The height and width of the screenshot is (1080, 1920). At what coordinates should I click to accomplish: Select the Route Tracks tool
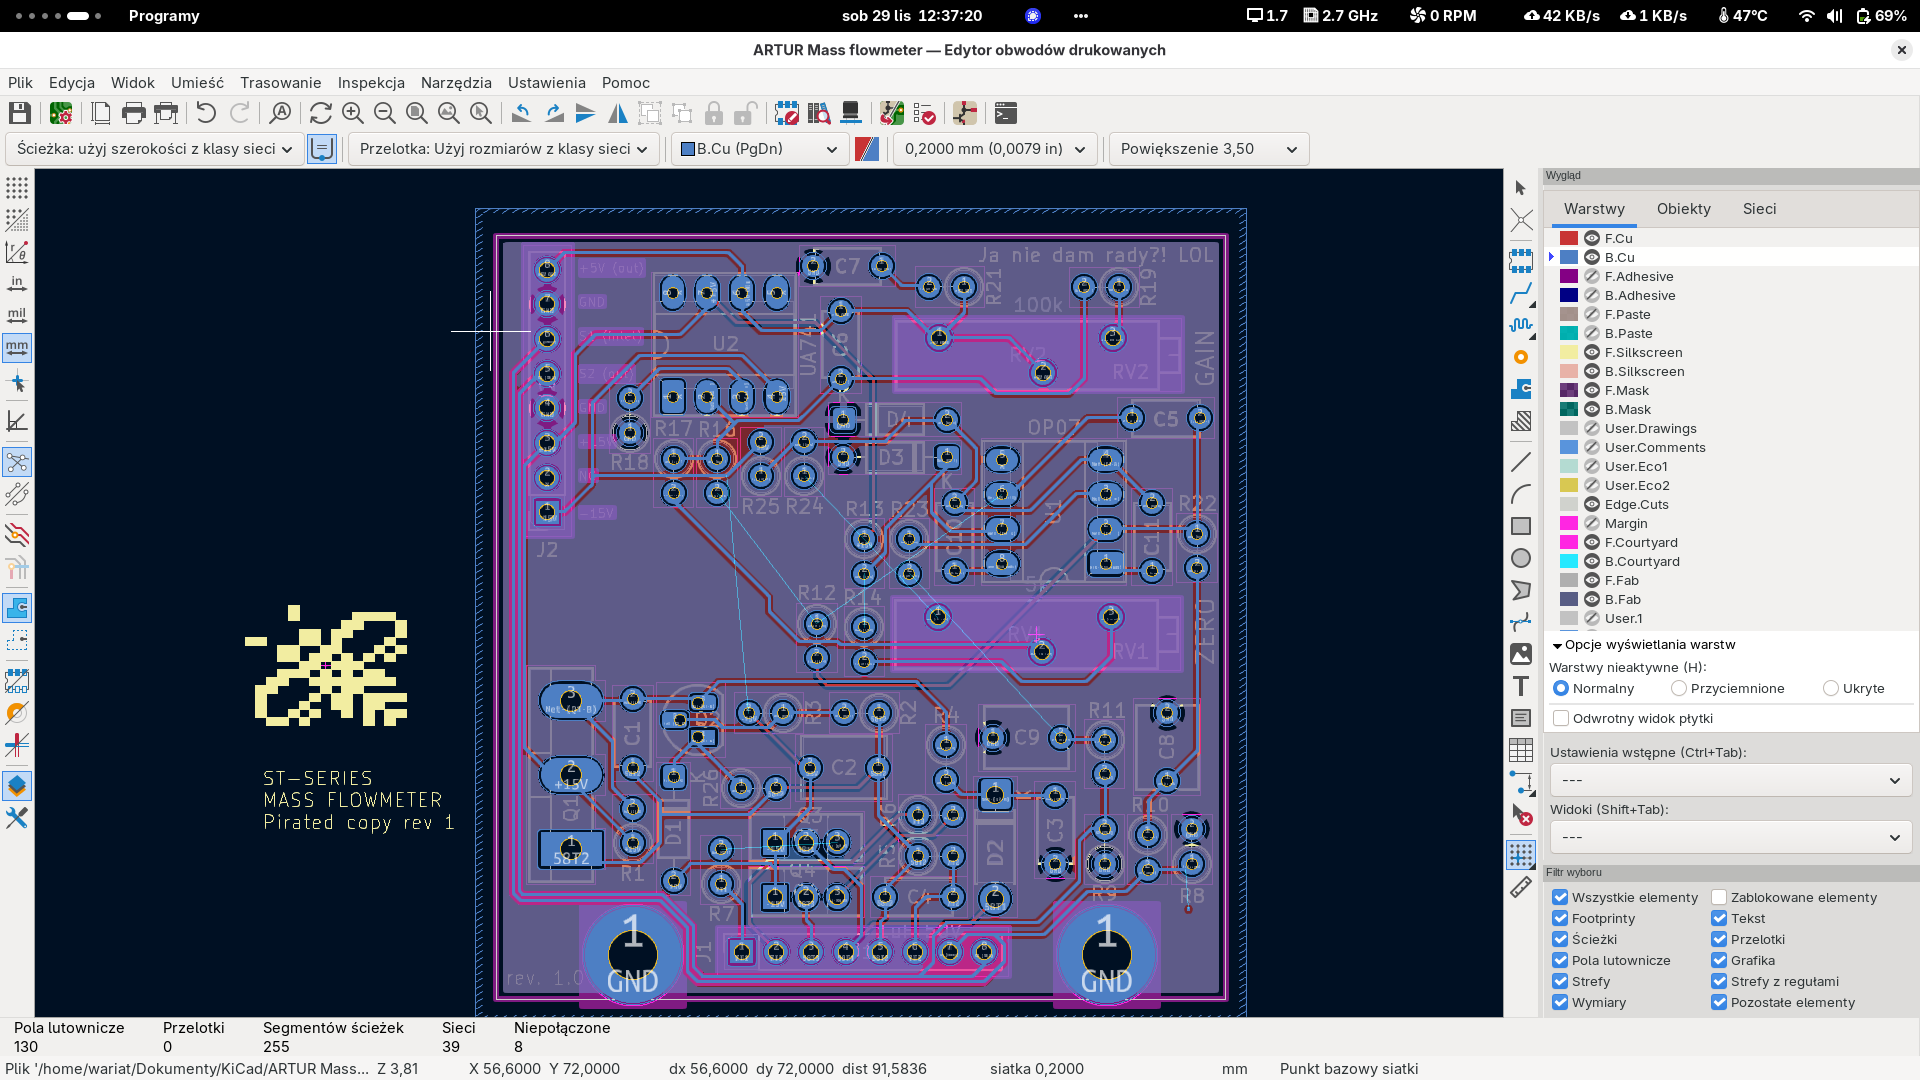pos(1521,293)
